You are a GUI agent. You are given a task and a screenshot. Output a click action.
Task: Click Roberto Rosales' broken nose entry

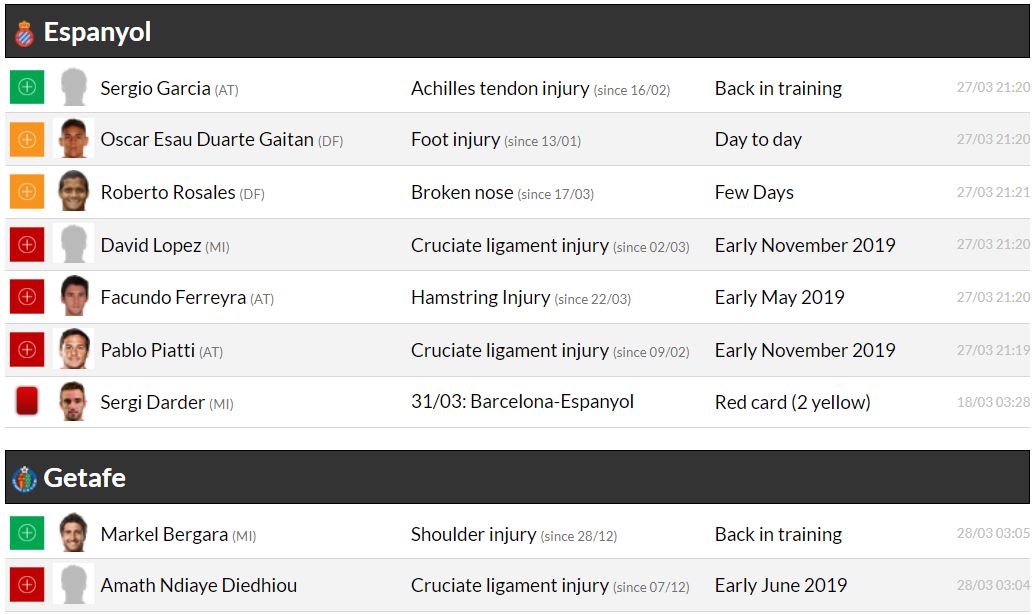coord(462,192)
